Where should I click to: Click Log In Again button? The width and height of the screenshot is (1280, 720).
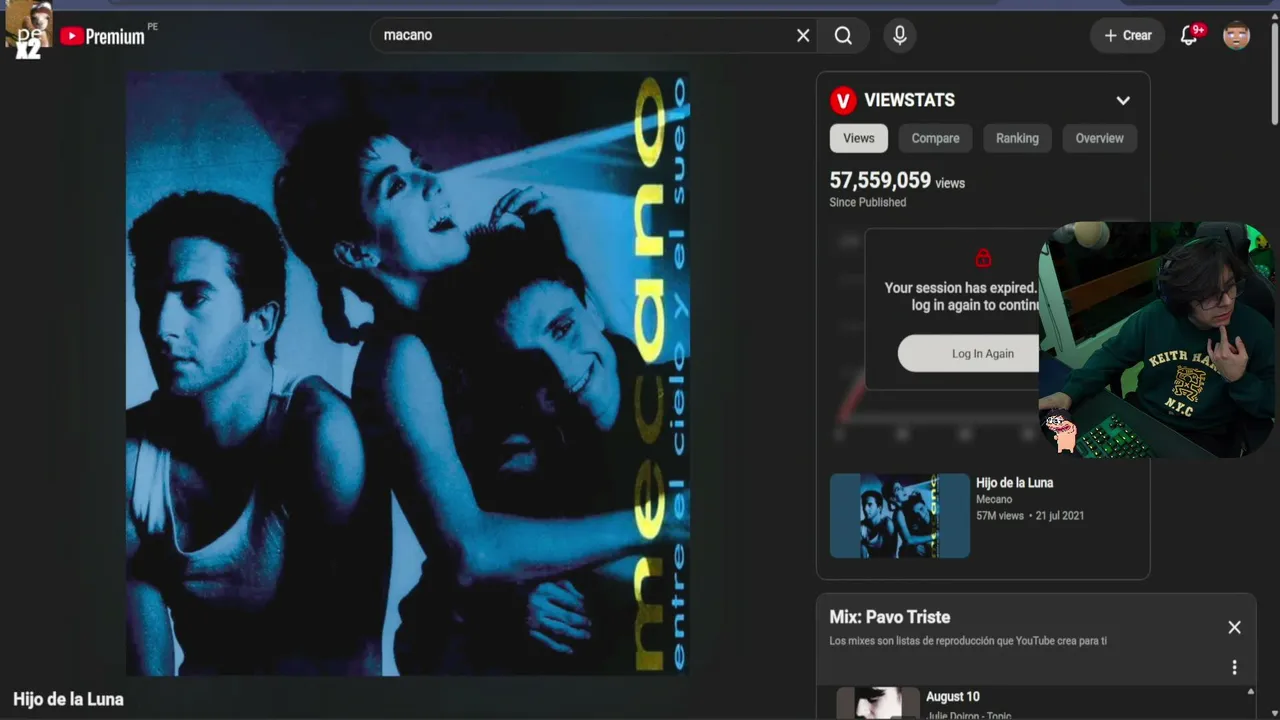click(x=969, y=353)
